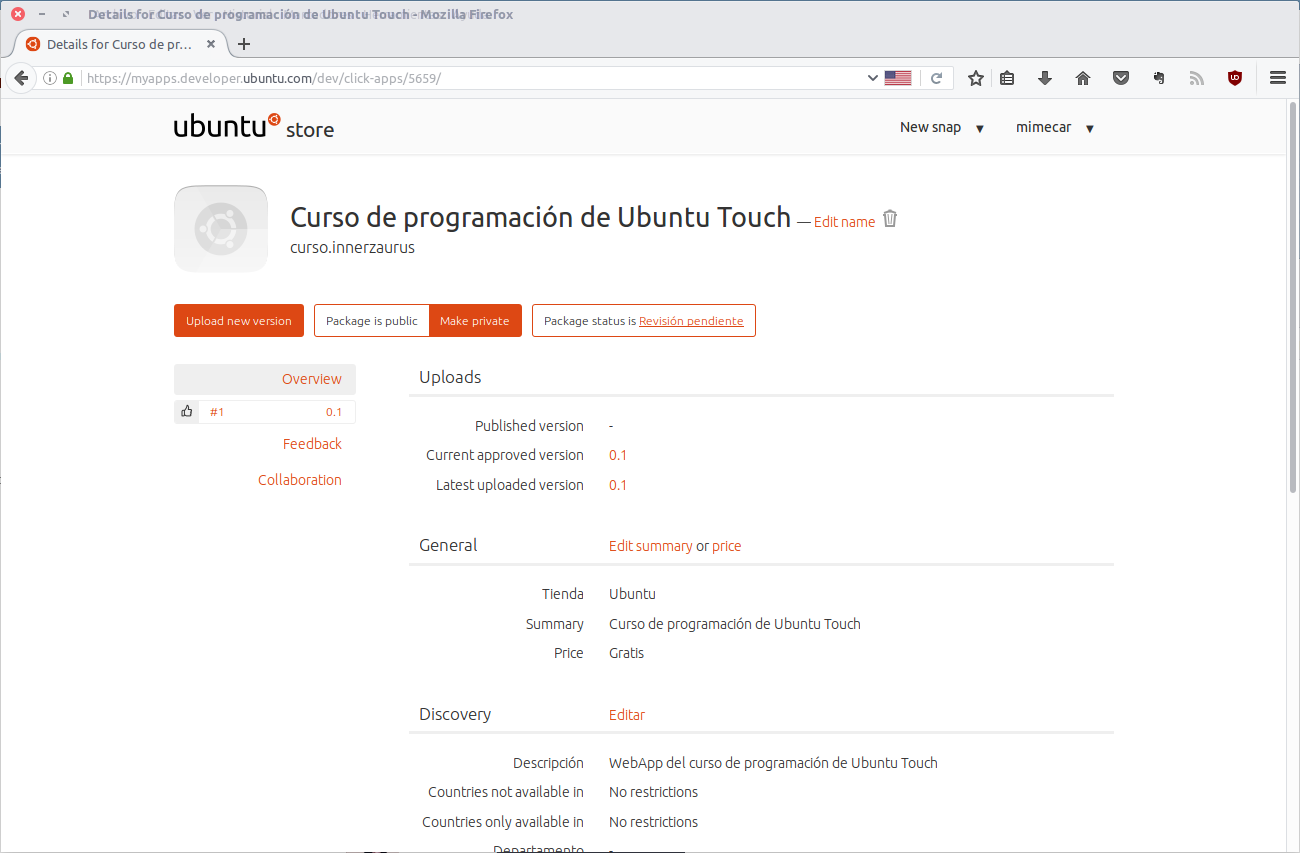
Task: Click the Edit name link
Action: [844, 222]
